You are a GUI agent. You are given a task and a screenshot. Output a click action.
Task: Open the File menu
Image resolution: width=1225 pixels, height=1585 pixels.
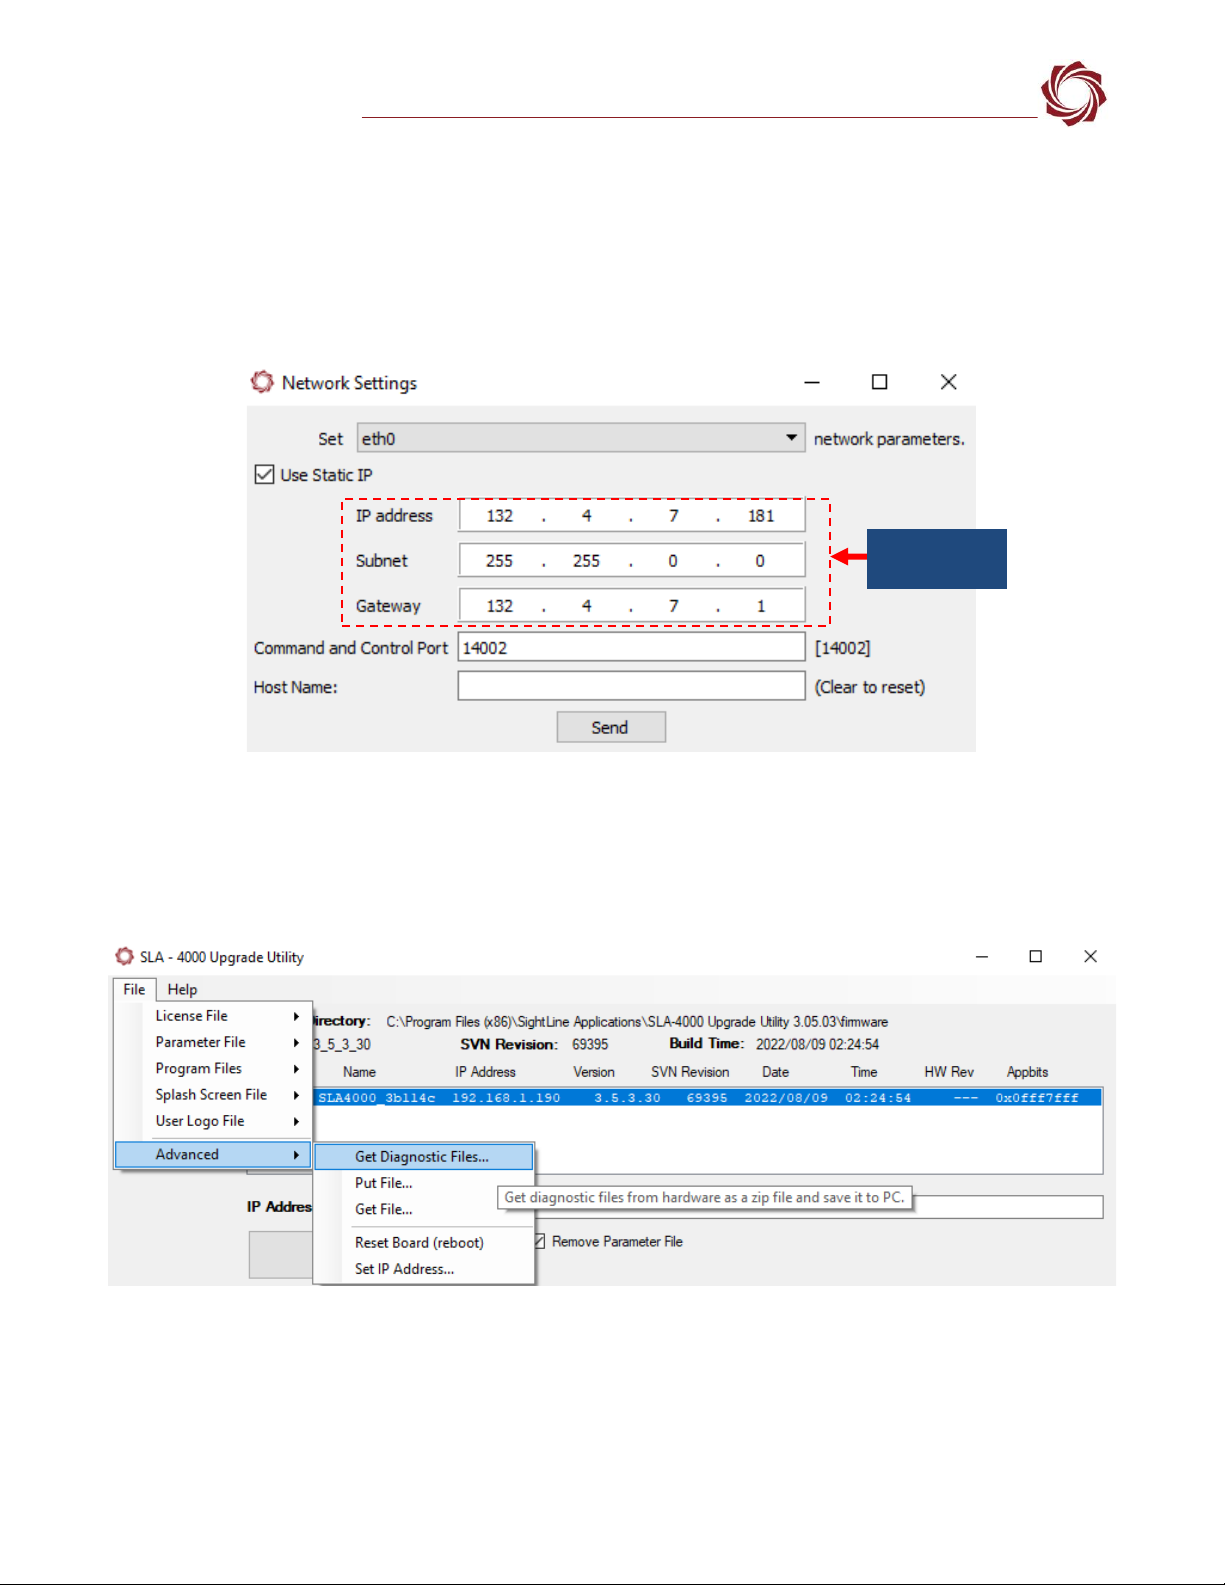[x=134, y=989]
